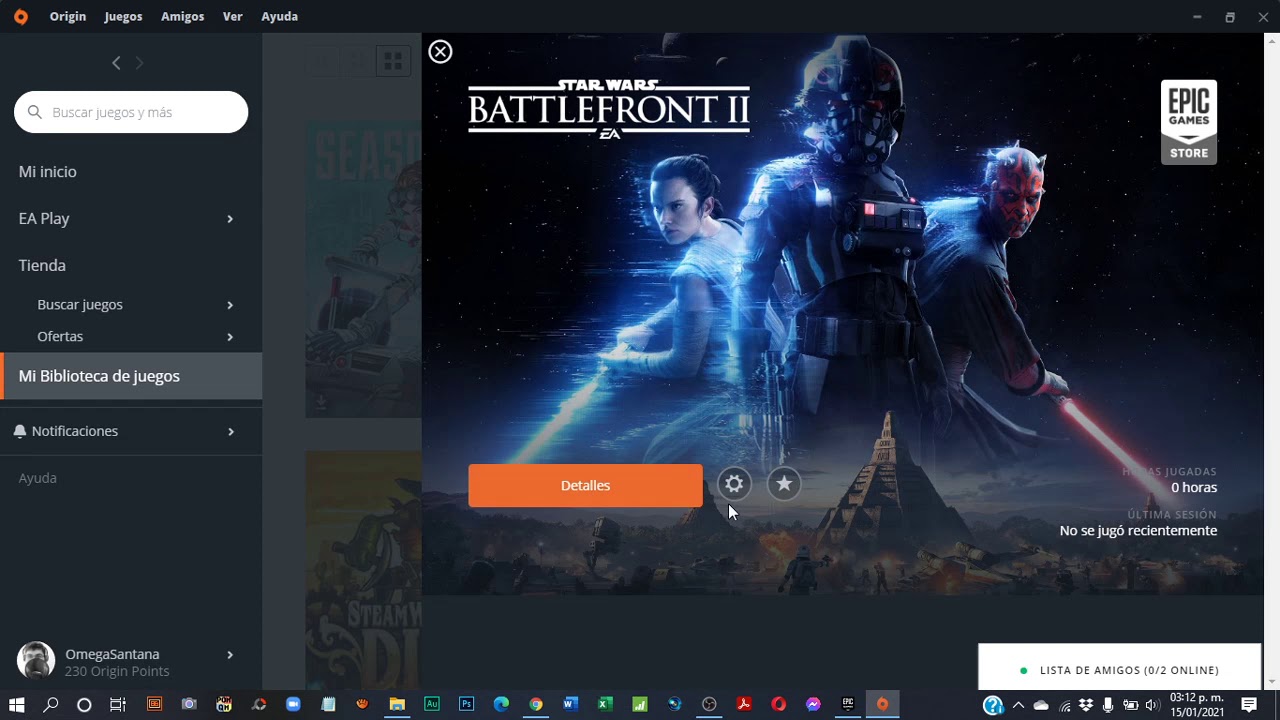
Task: Mark Battlefront II as favorite with star
Action: [x=784, y=484]
